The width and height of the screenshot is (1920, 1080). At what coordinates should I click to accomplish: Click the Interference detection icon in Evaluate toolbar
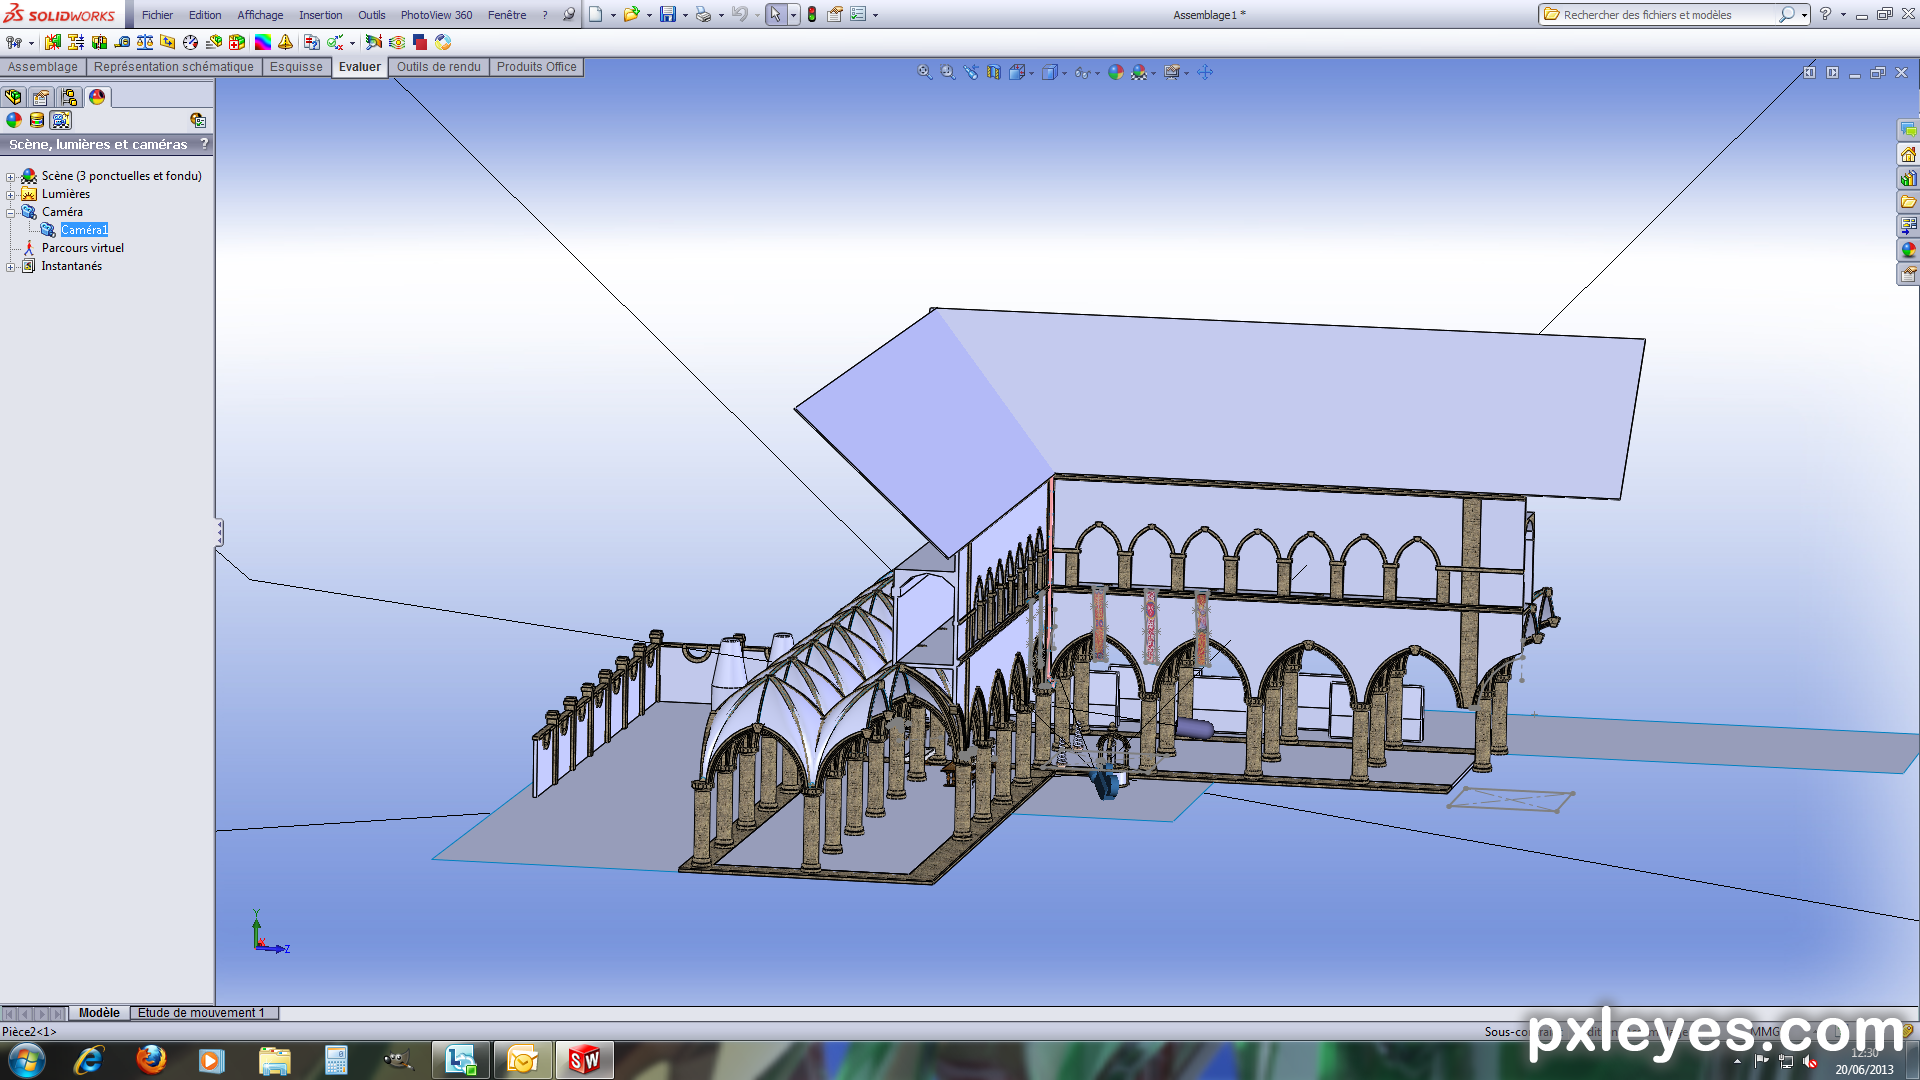[53, 42]
